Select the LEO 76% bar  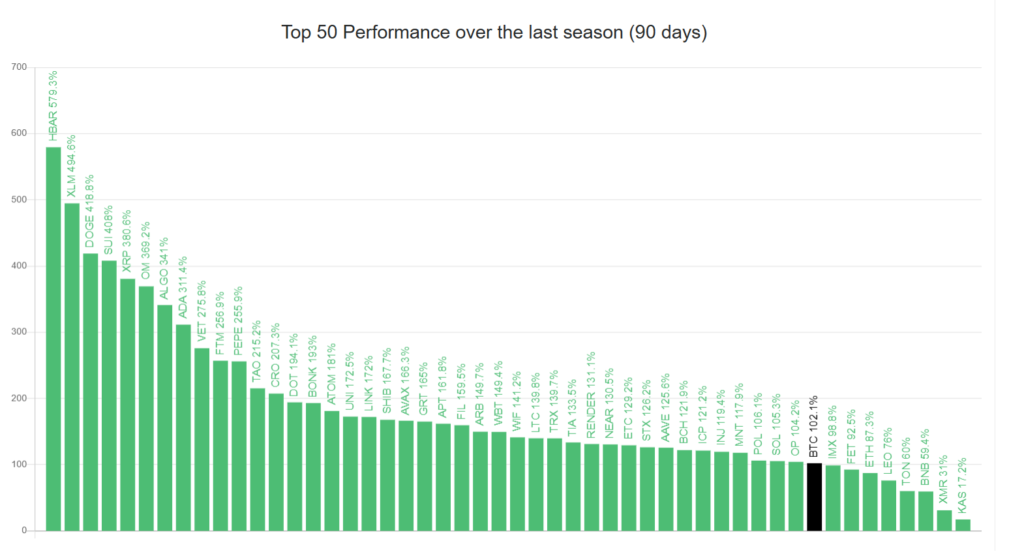(x=888, y=505)
